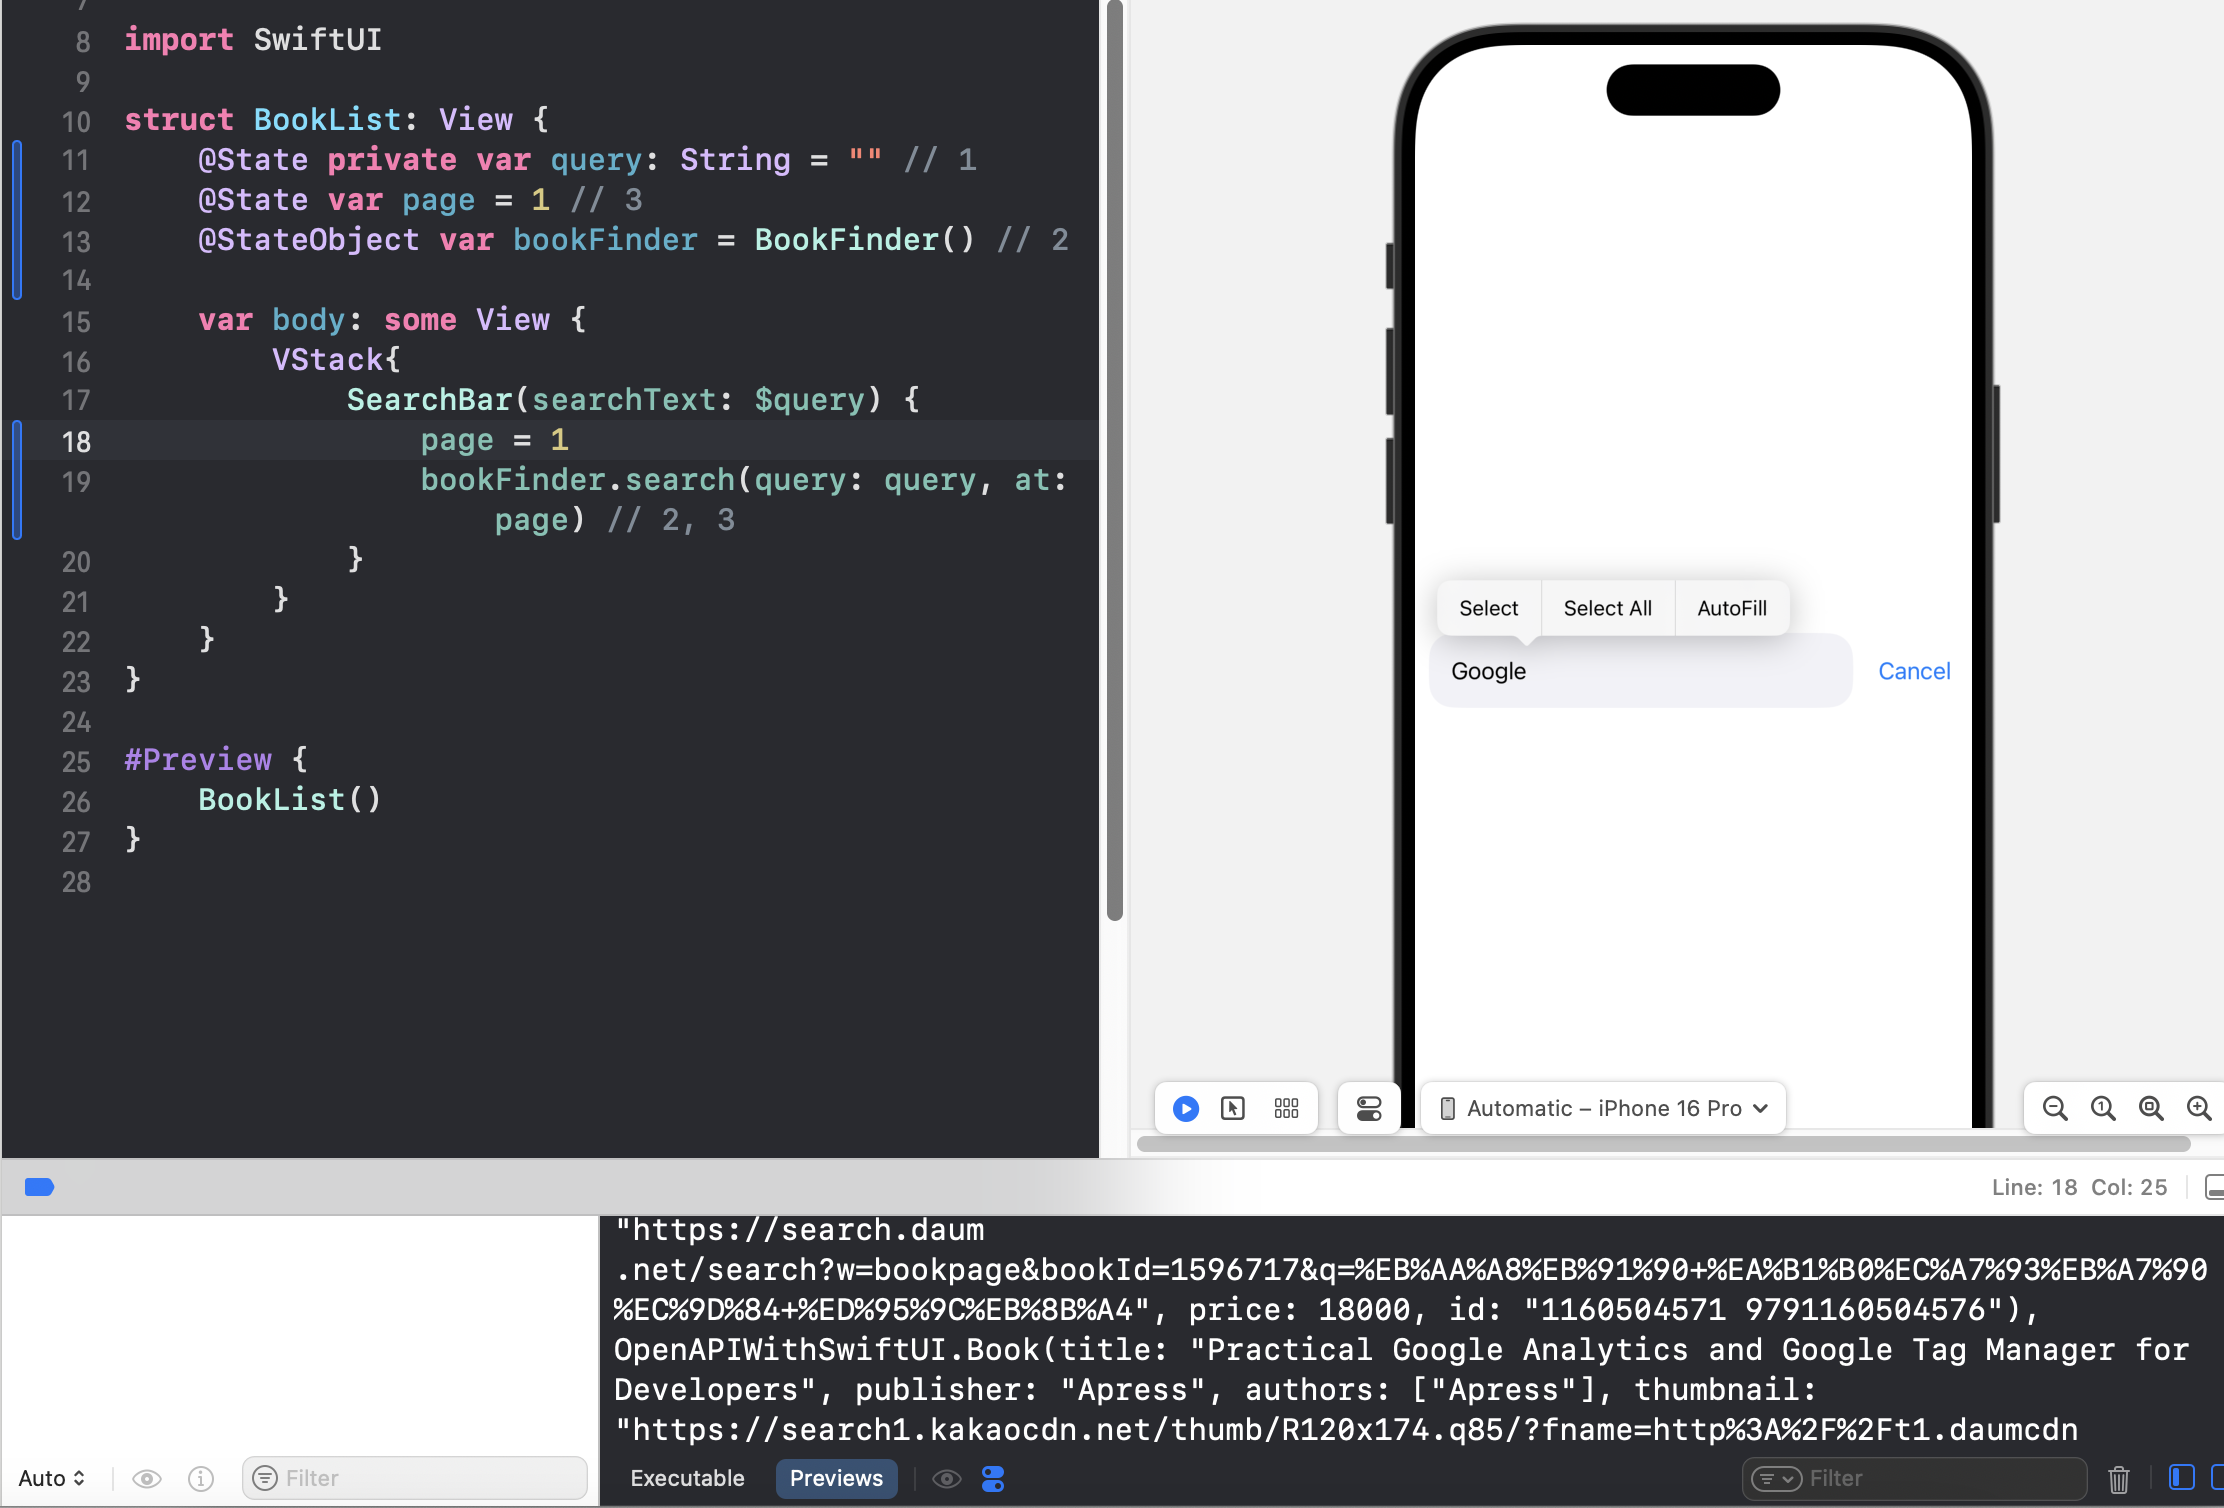Viewport: 2224px width, 1508px height.
Task: Click the zoom in magnifier in canvas
Action: click(x=2198, y=1108)
